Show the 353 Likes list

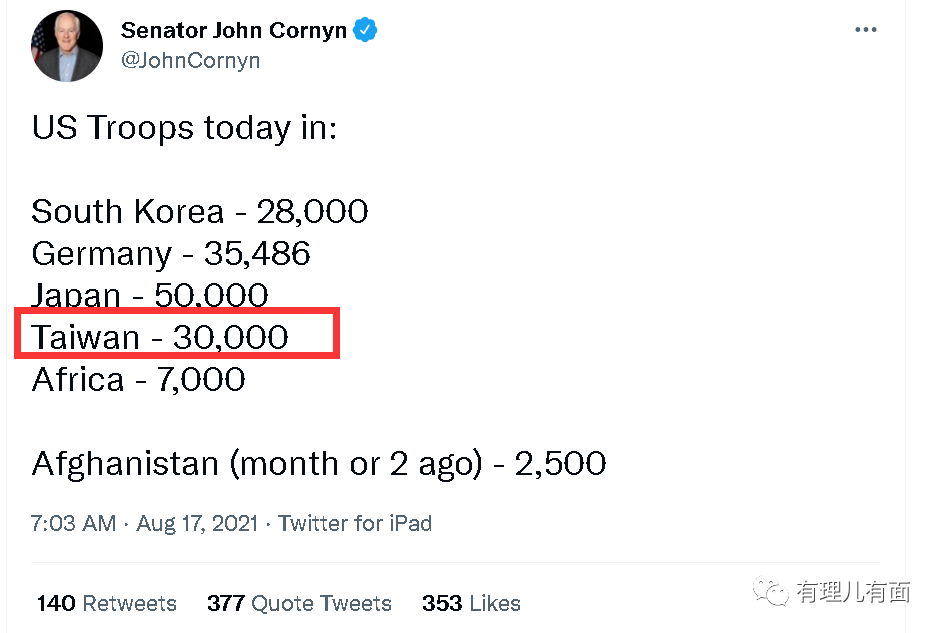tap(471, 603)
